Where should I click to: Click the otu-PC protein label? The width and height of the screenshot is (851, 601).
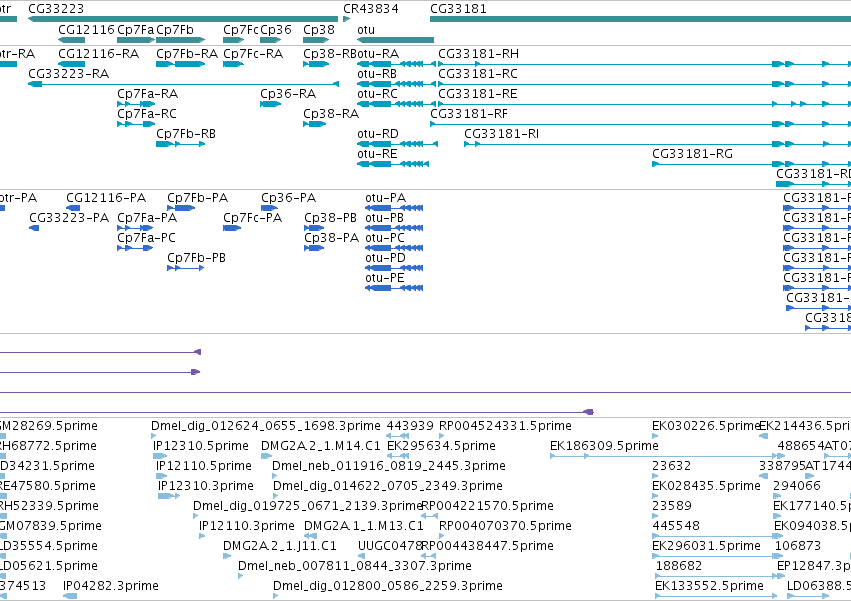point(385,238)
